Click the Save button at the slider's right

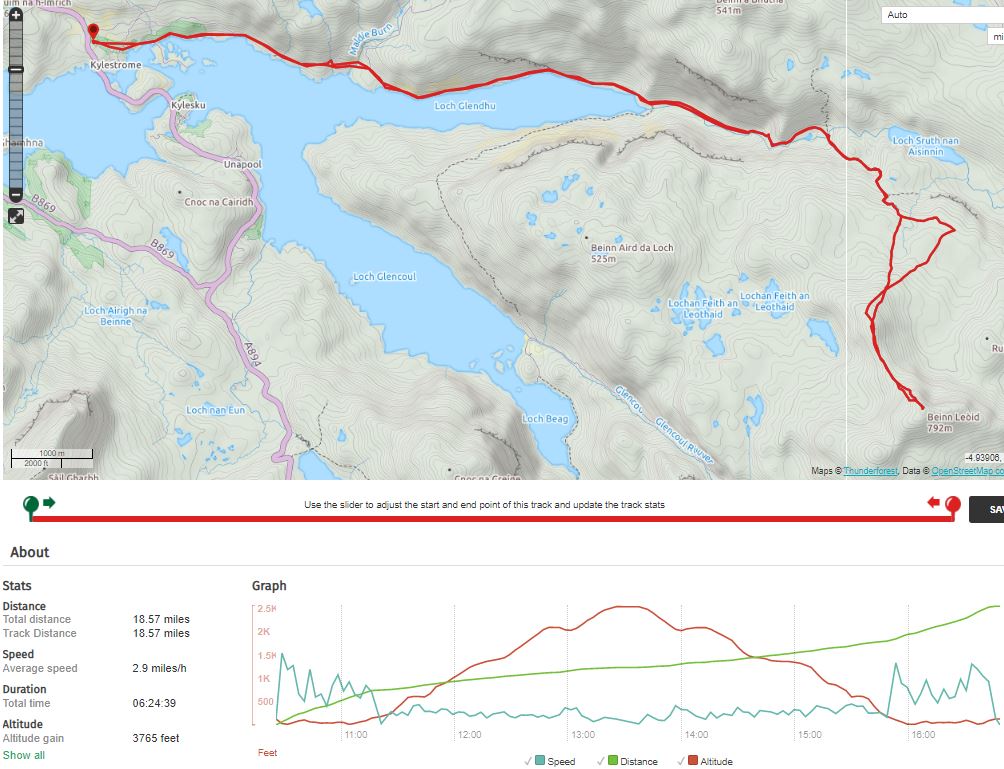987,509
